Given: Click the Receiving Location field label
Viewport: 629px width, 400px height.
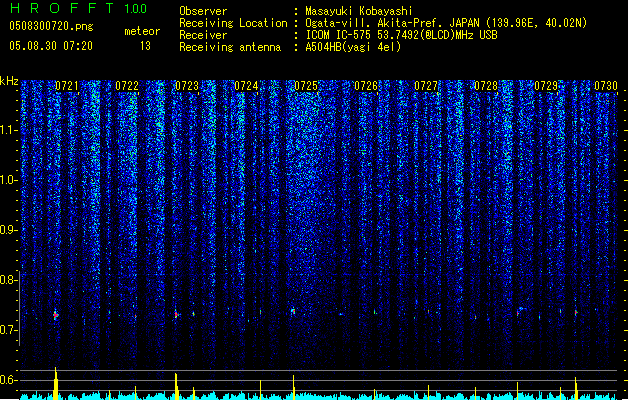Looking at the screenshot, I should [233, 23].
